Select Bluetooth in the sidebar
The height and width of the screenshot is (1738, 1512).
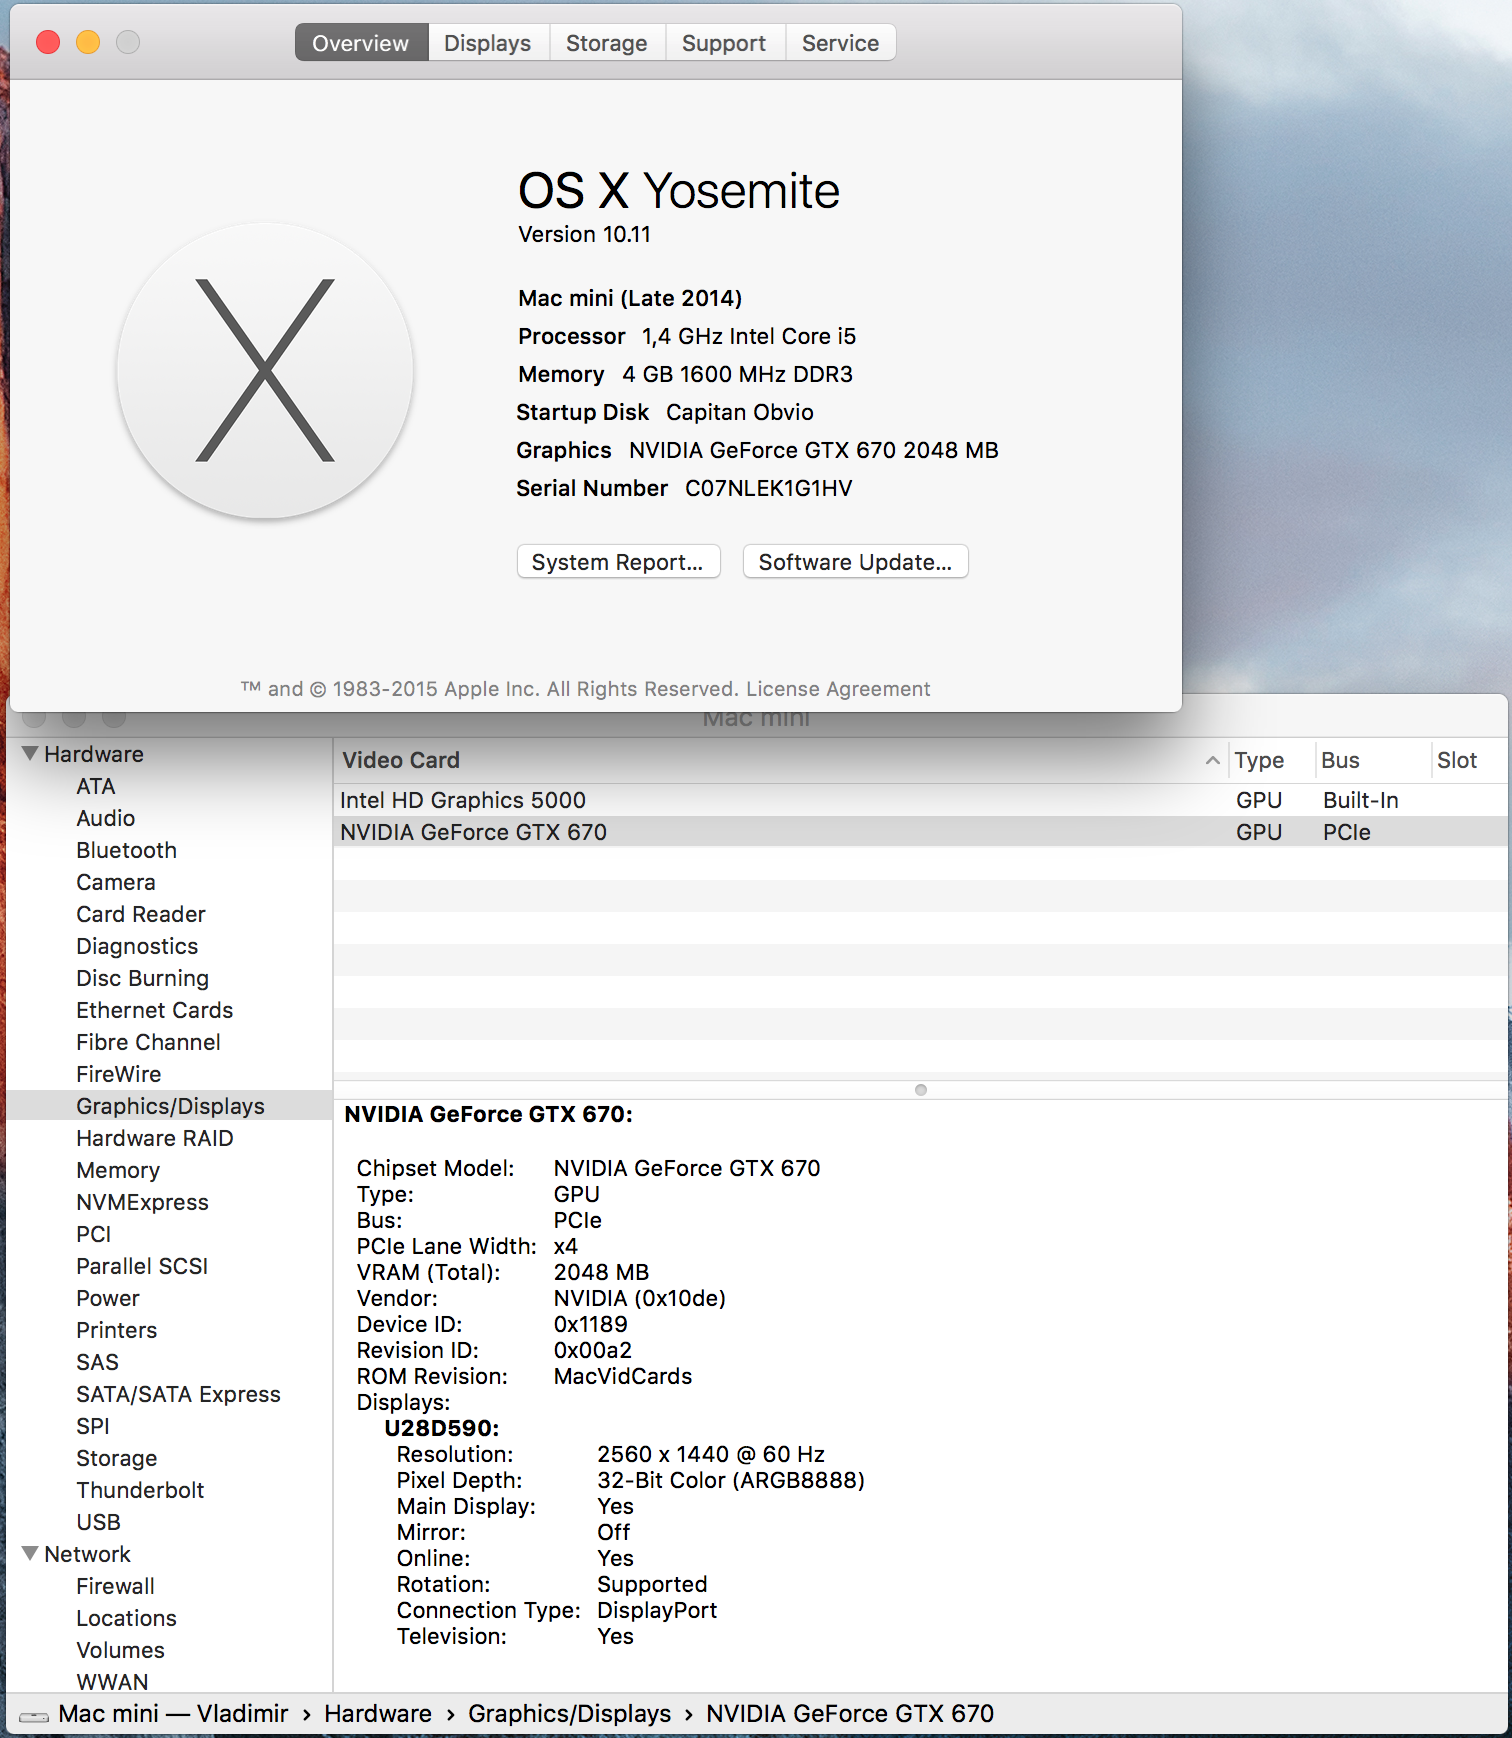(x=127, y=850)
